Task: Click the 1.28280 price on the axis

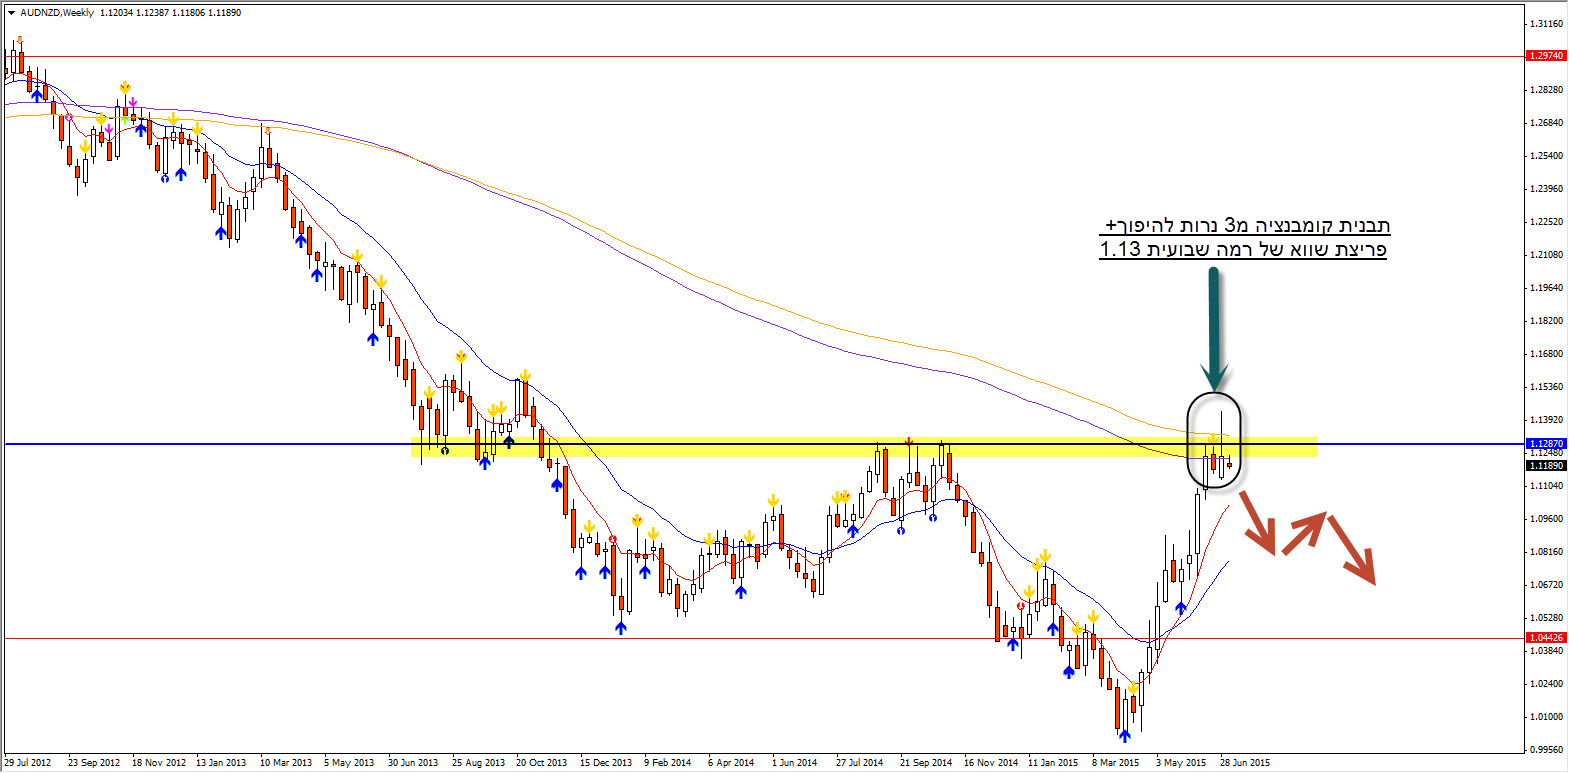Action: (x=1546, y=90)
